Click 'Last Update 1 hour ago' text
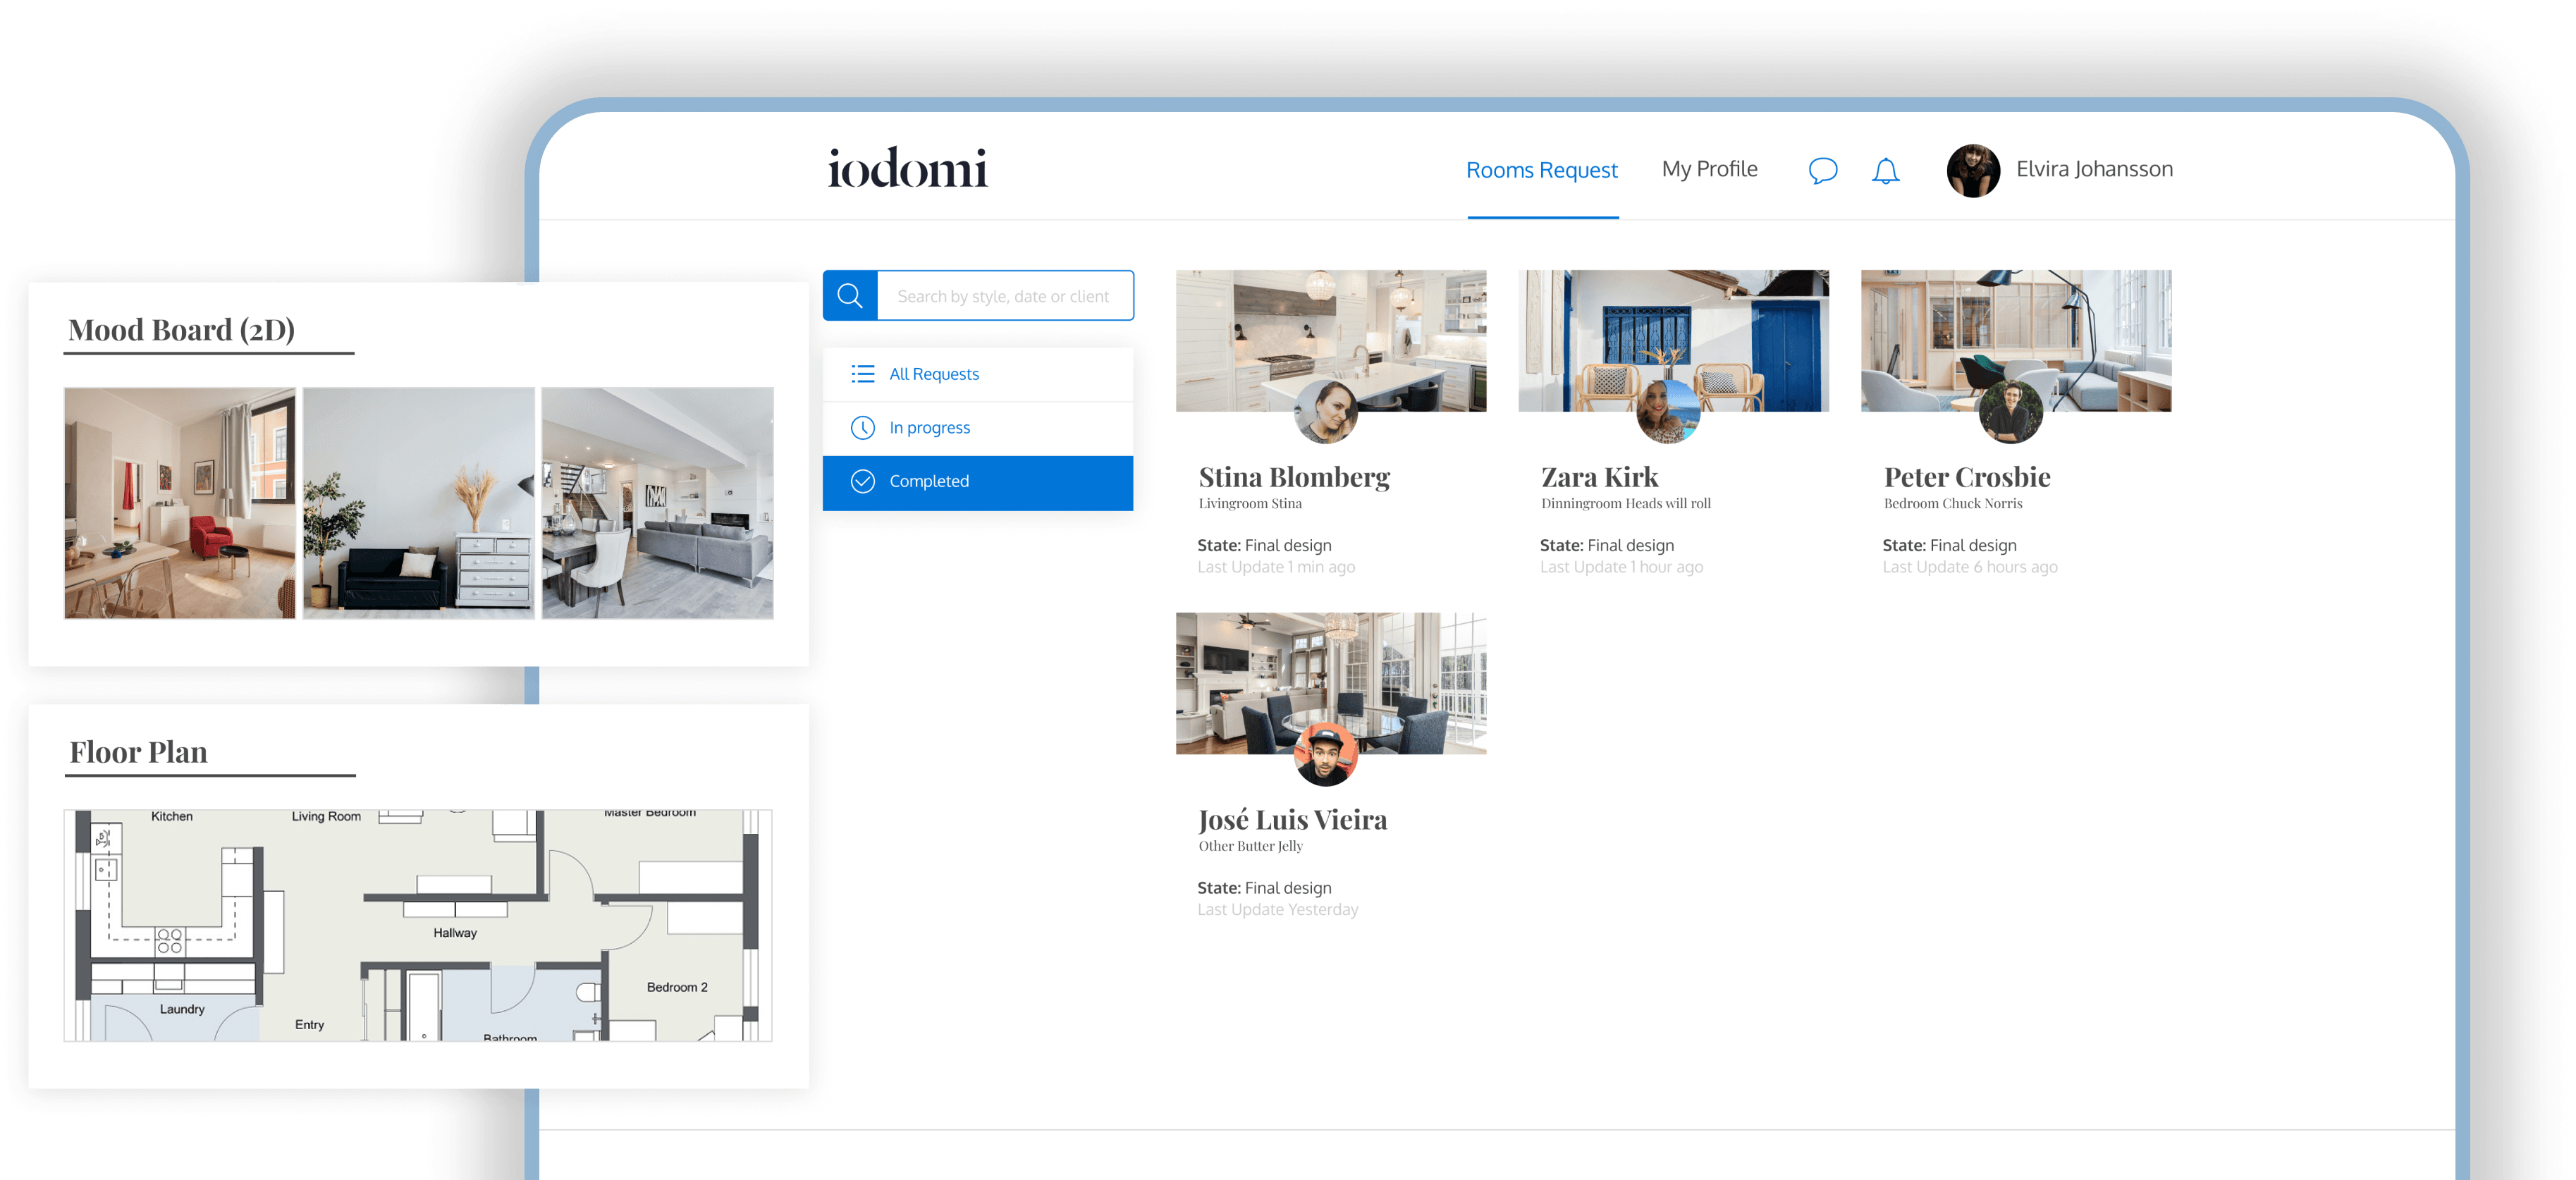Image resolution: width=2576 pixels, height=1180 pixels. [1621, 567]
